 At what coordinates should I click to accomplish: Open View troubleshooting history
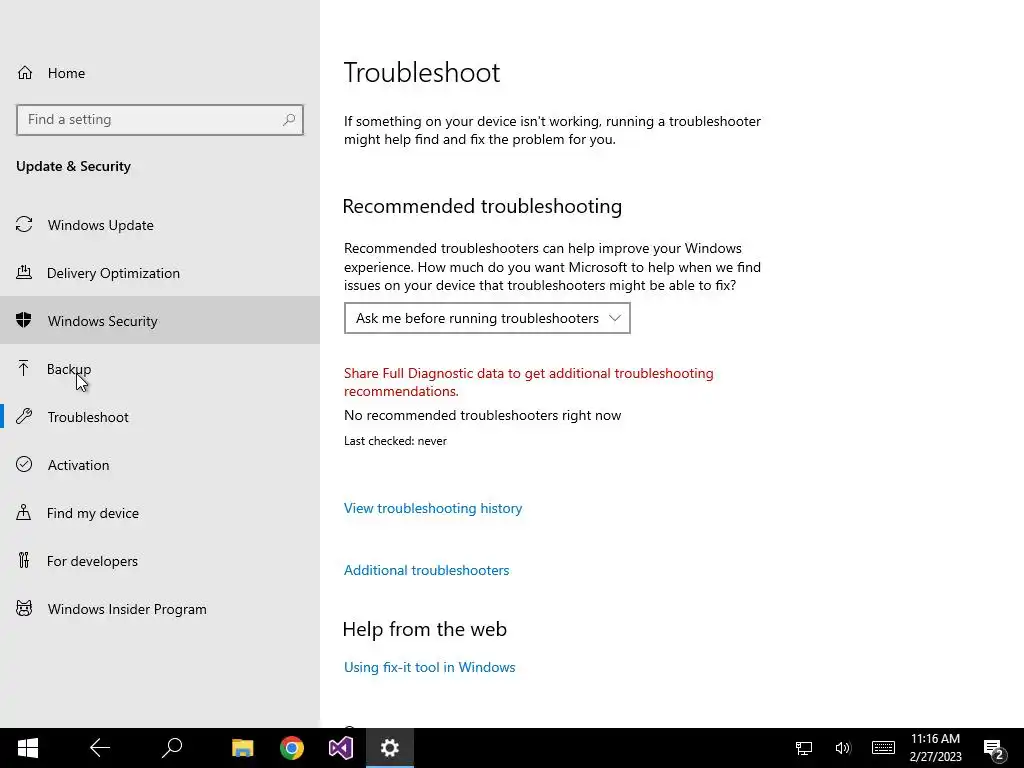tap(433, 508)
